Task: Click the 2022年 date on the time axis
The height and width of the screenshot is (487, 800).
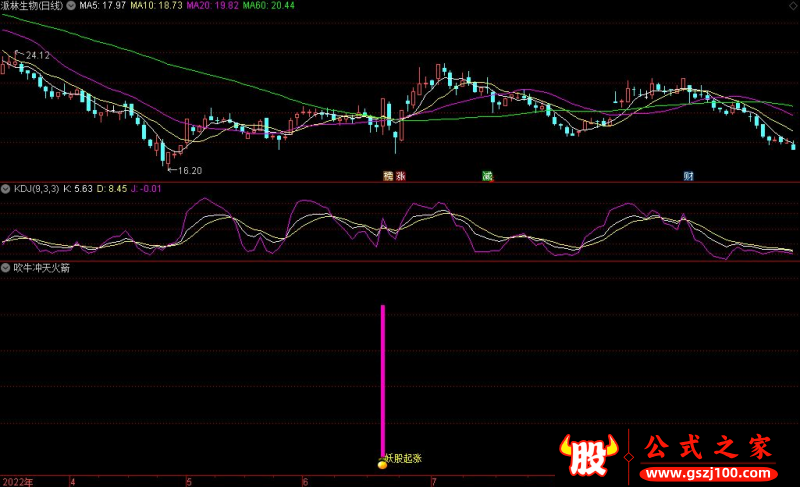Action: point(16,481)
